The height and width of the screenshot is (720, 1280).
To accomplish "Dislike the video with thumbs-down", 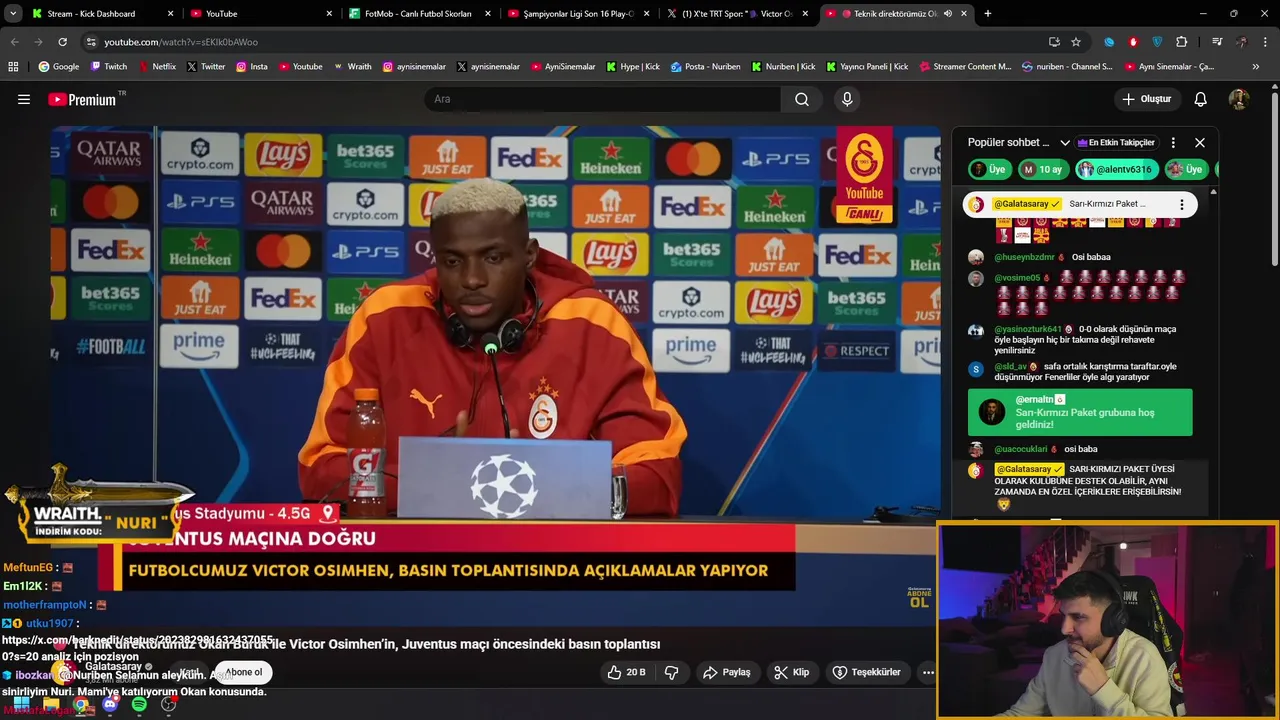I will [672, 672].
